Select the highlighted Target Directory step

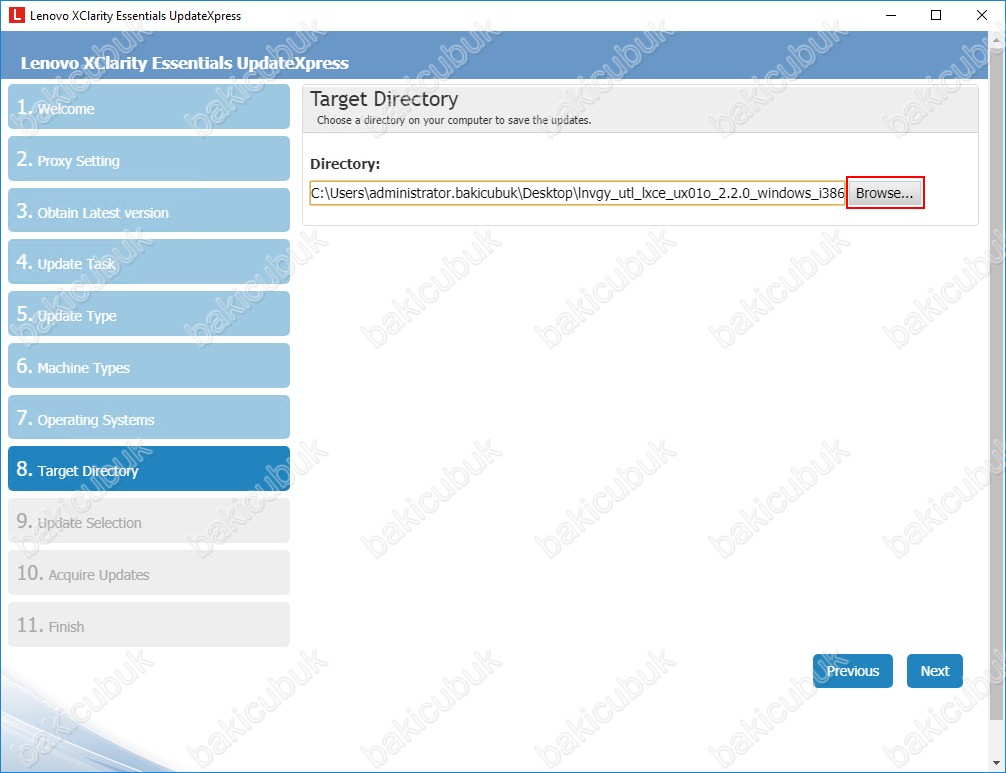148,470
